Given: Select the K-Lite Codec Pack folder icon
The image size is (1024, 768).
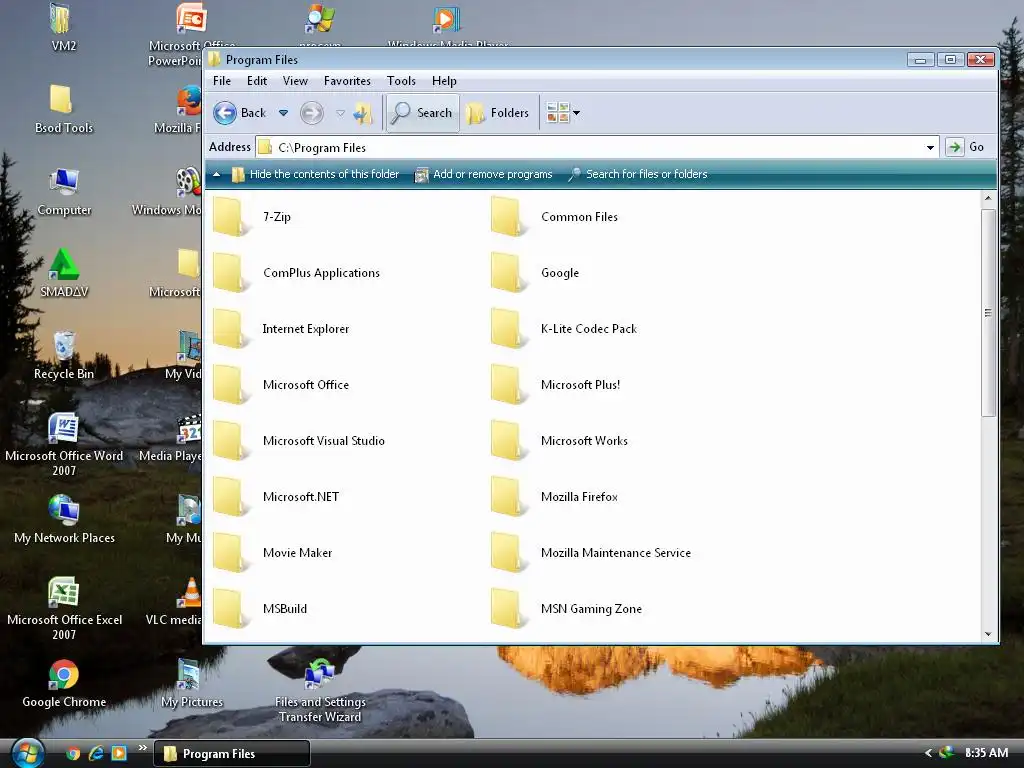Looking at the screenshot, I should click(508, 329).
